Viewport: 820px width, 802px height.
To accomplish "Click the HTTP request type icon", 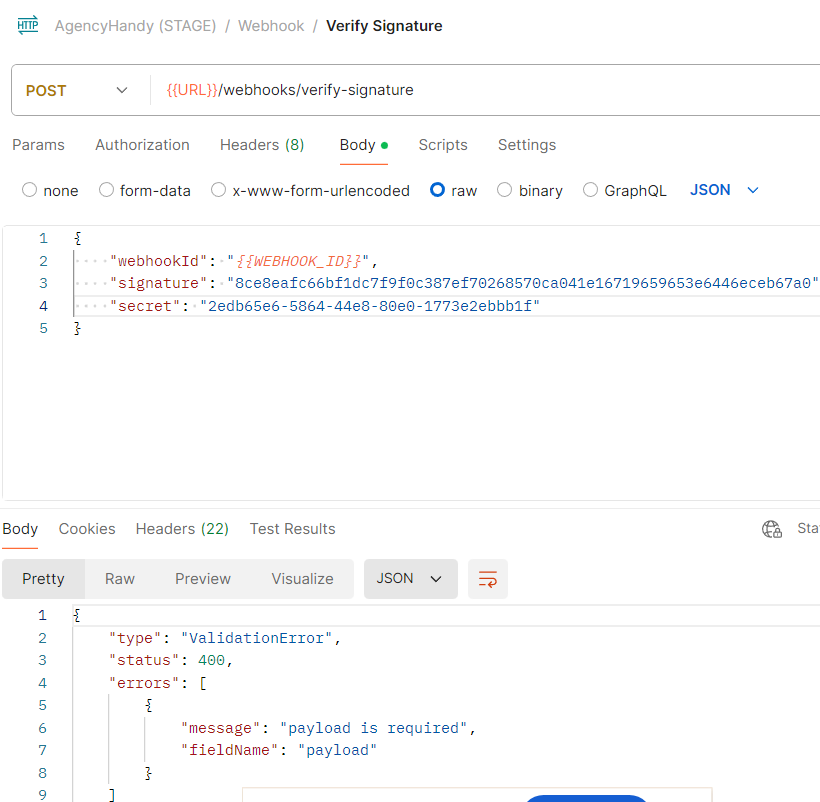I will pos(27,26).
